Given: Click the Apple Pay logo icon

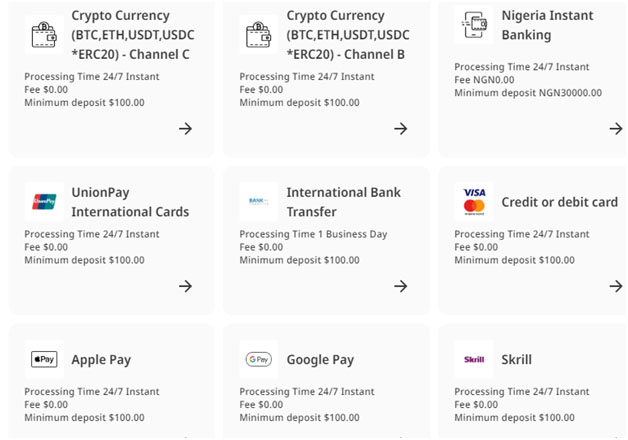Looking at the screenshot, I should point(44,359).
